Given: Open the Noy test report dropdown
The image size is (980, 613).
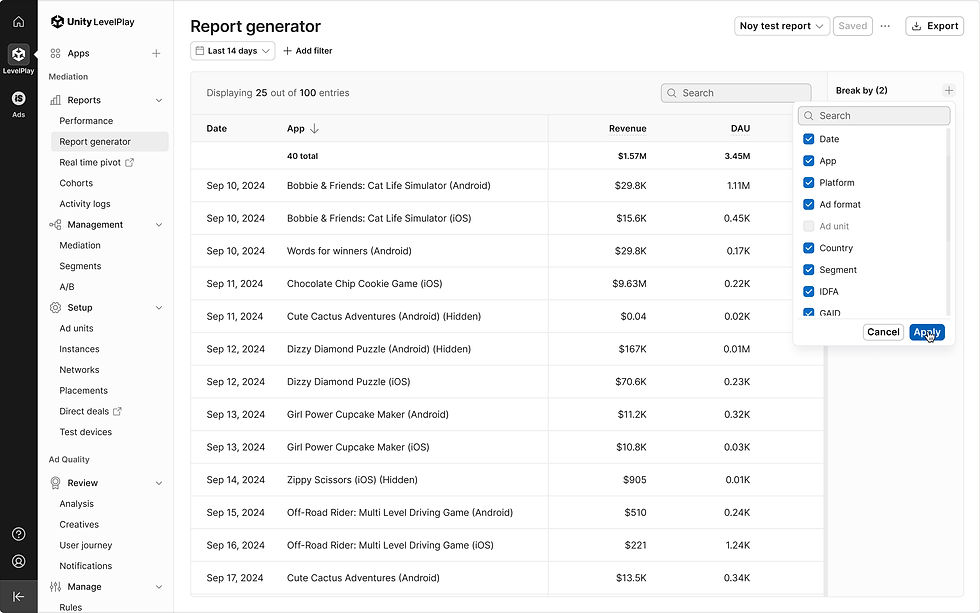Looking at the screenshot, I should point(782,26).
